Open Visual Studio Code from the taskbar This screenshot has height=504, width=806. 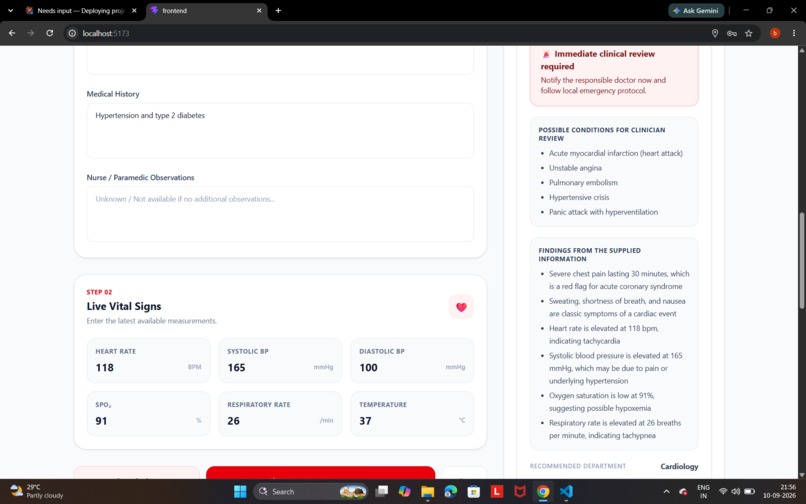point(566,492)
